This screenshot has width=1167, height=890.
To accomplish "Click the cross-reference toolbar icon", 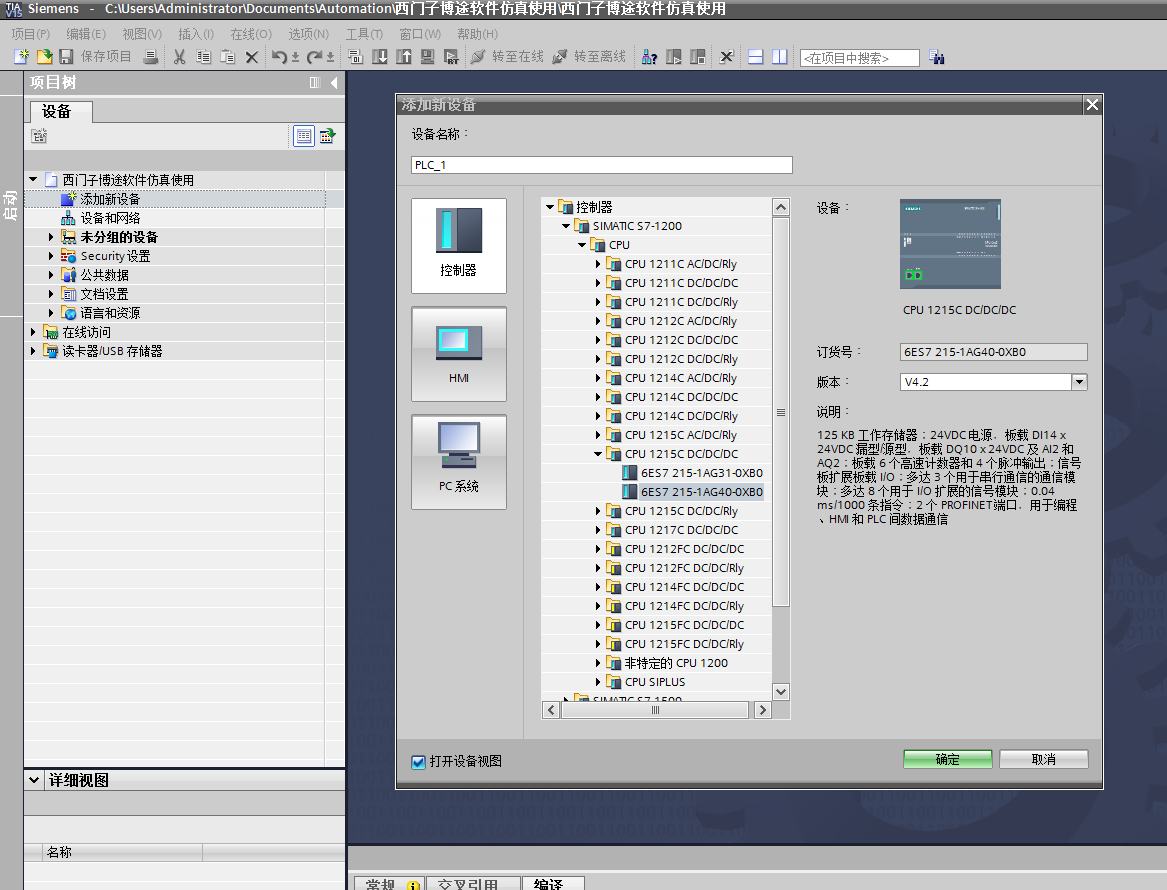I will [x=726, y=57].
